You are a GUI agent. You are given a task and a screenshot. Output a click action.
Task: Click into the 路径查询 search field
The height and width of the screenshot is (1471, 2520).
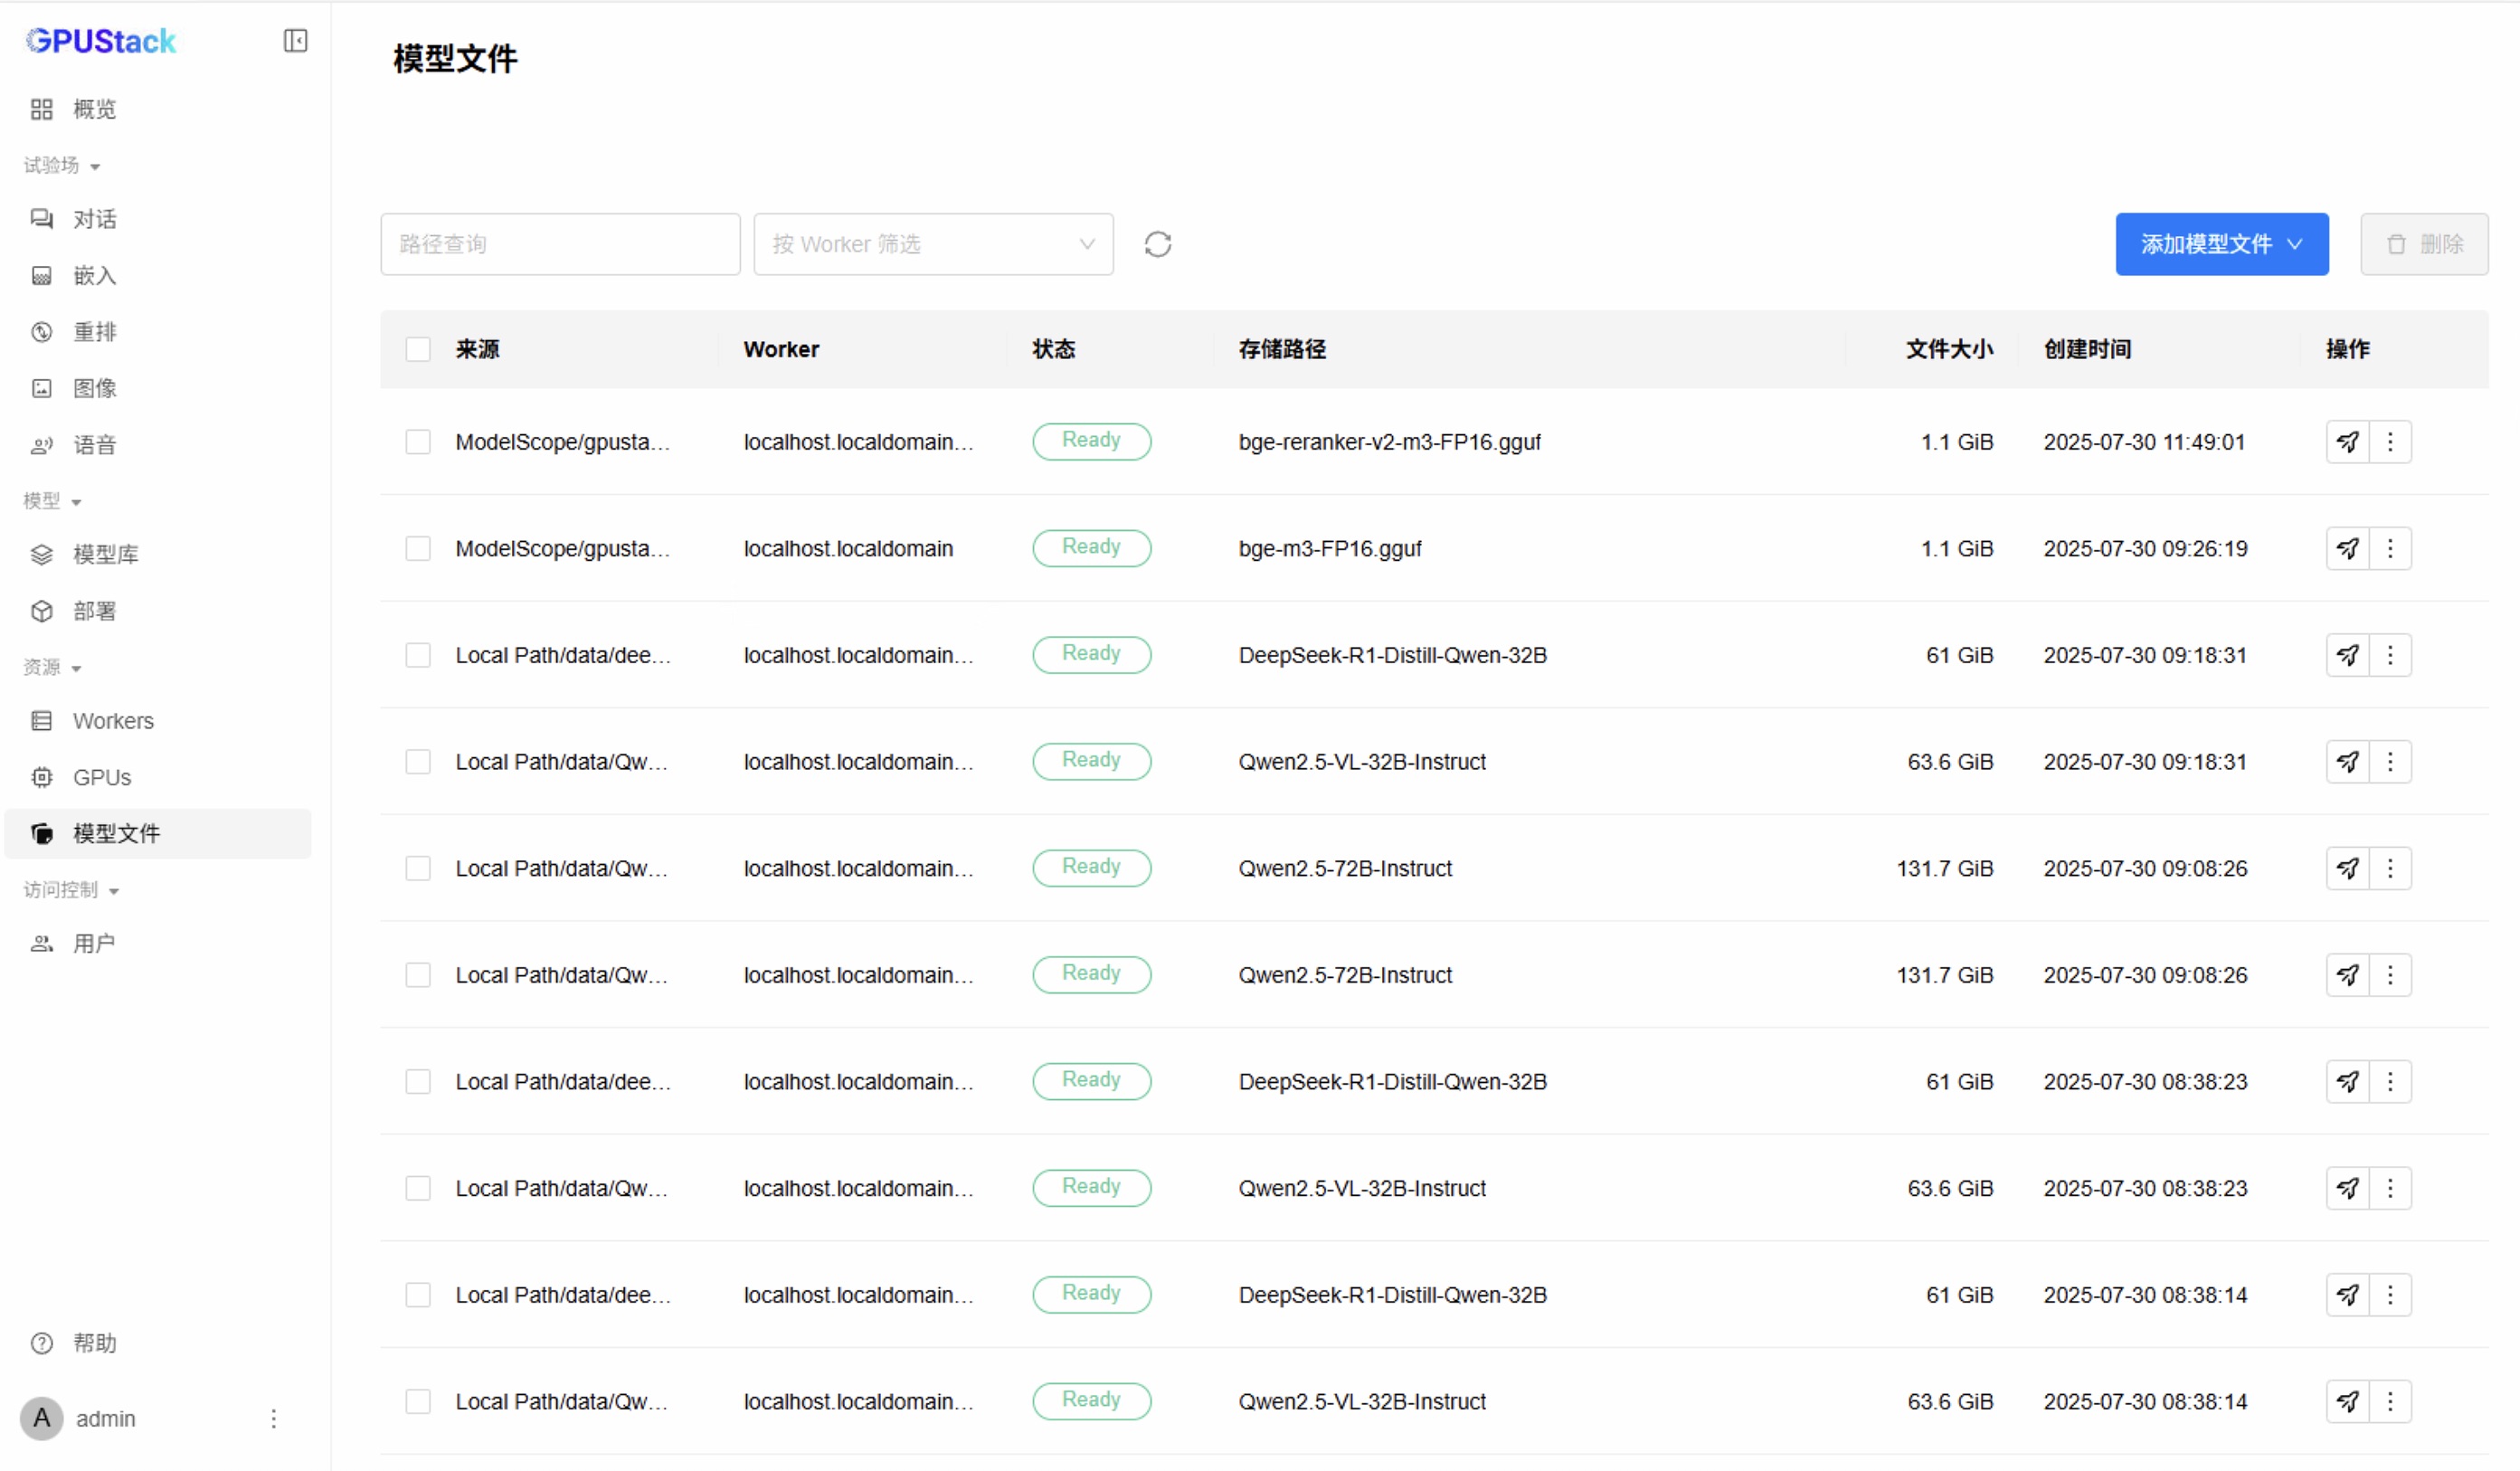[x=559, y=244]
